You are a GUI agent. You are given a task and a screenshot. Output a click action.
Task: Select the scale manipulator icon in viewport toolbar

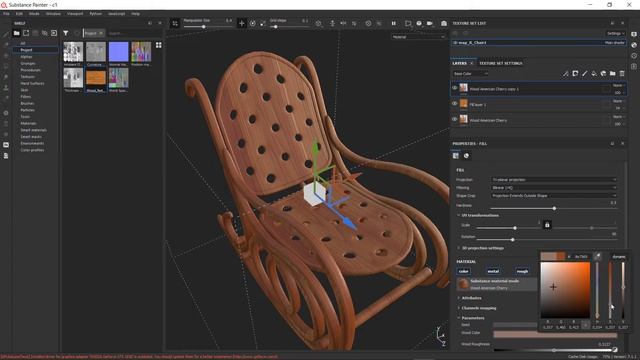click(263, 24)
